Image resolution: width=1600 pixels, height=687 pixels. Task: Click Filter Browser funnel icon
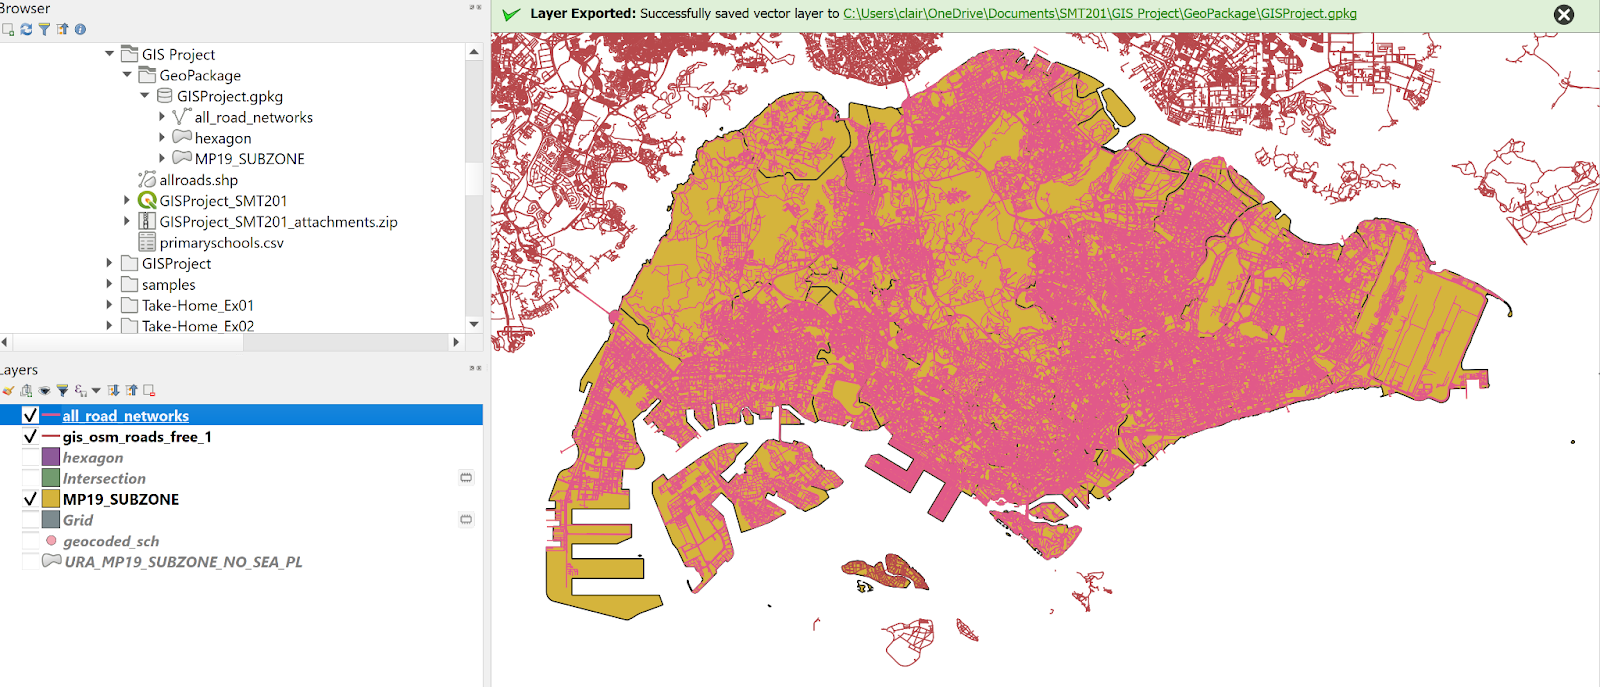[44, 29]
